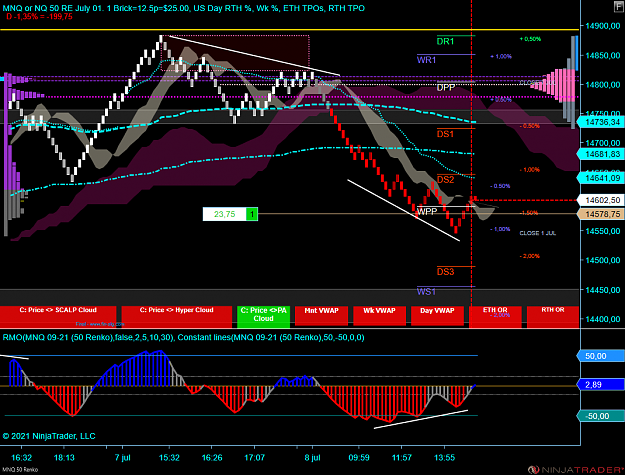Image resolution: width=625 pixels, height=475 pixels.
Task: Select the 14578,75 order price marker
Action: [x=601, y=214]
